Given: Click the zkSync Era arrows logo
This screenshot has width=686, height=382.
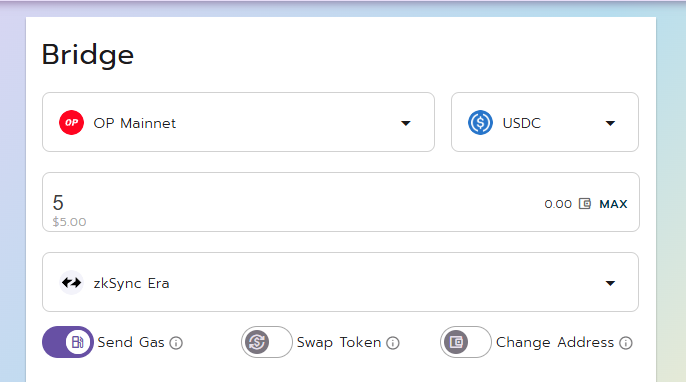Looking at the screenshot, I should coord(71,283).
